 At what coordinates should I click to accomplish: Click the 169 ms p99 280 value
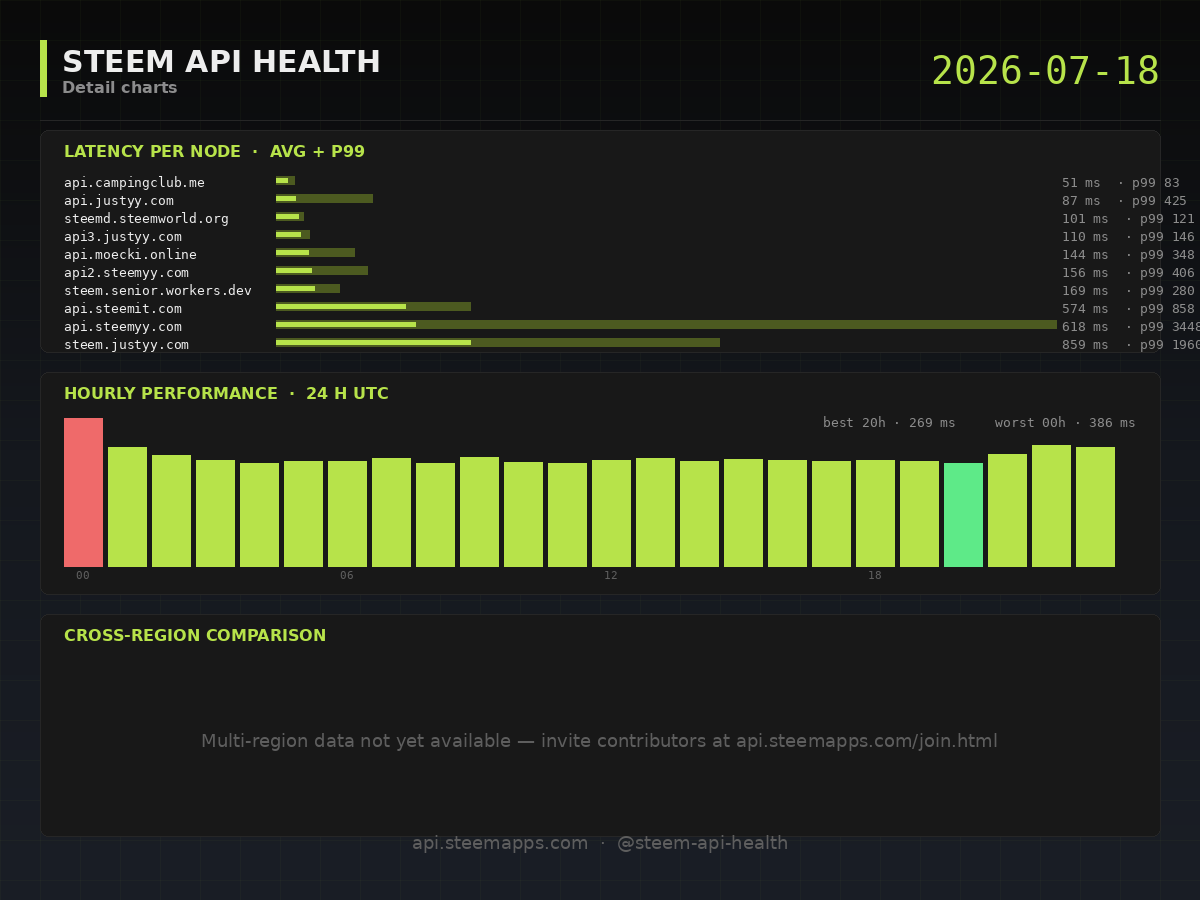(x=1128, y=291)
